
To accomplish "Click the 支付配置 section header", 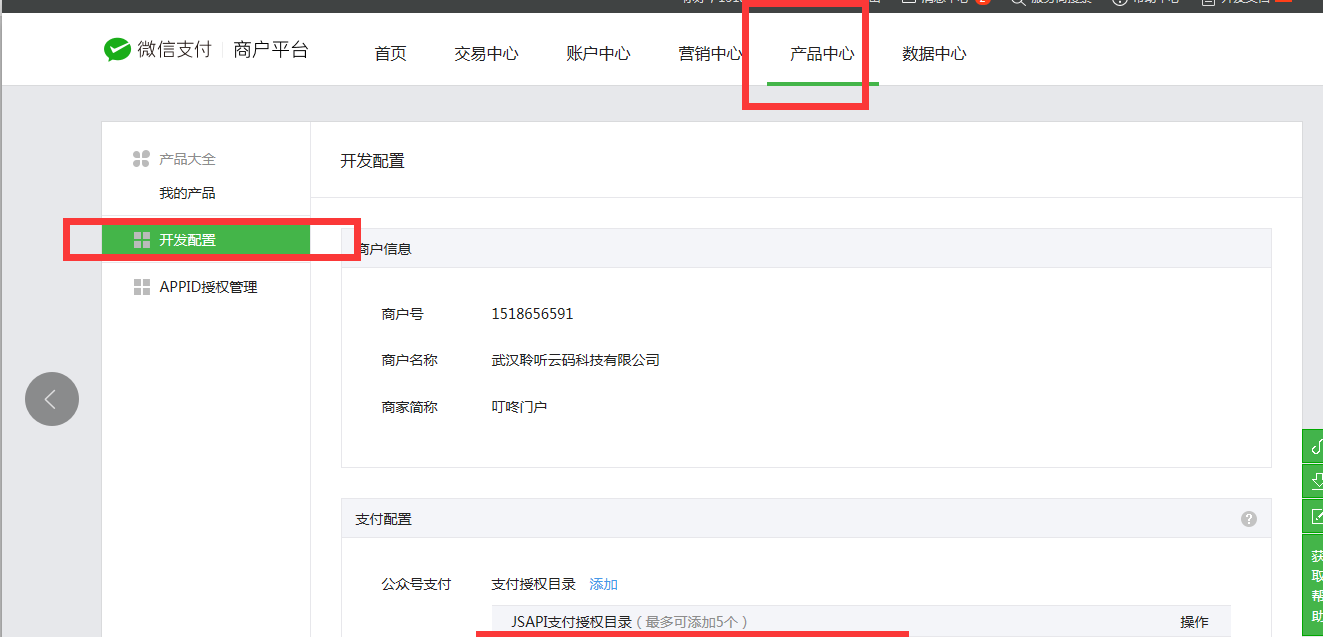I will click(x=806, y=519).
